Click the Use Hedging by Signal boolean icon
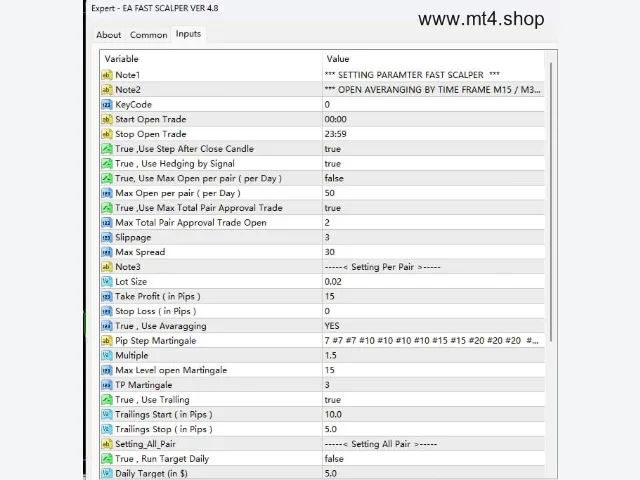This screenshot has width=640, height=480. [x=107, y=164]
